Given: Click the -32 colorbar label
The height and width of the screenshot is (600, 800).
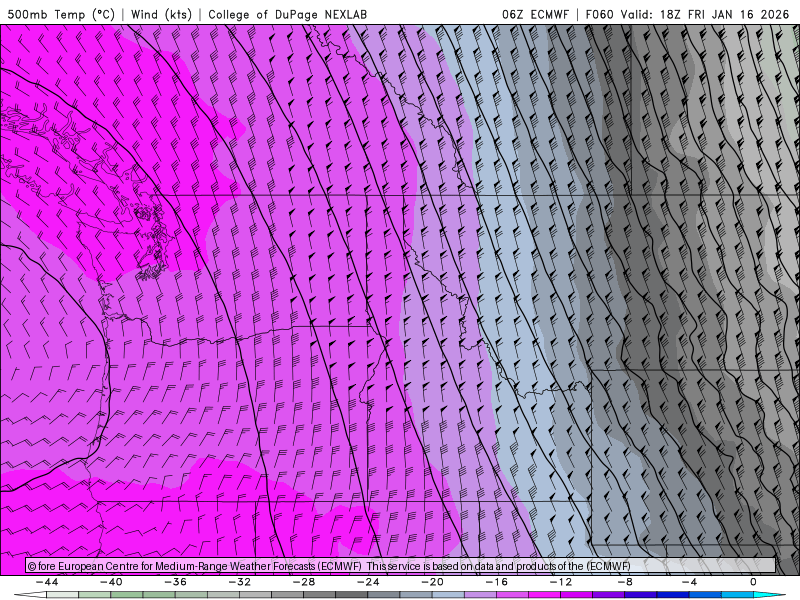Looking at the screenshot, I should [240, 582].
